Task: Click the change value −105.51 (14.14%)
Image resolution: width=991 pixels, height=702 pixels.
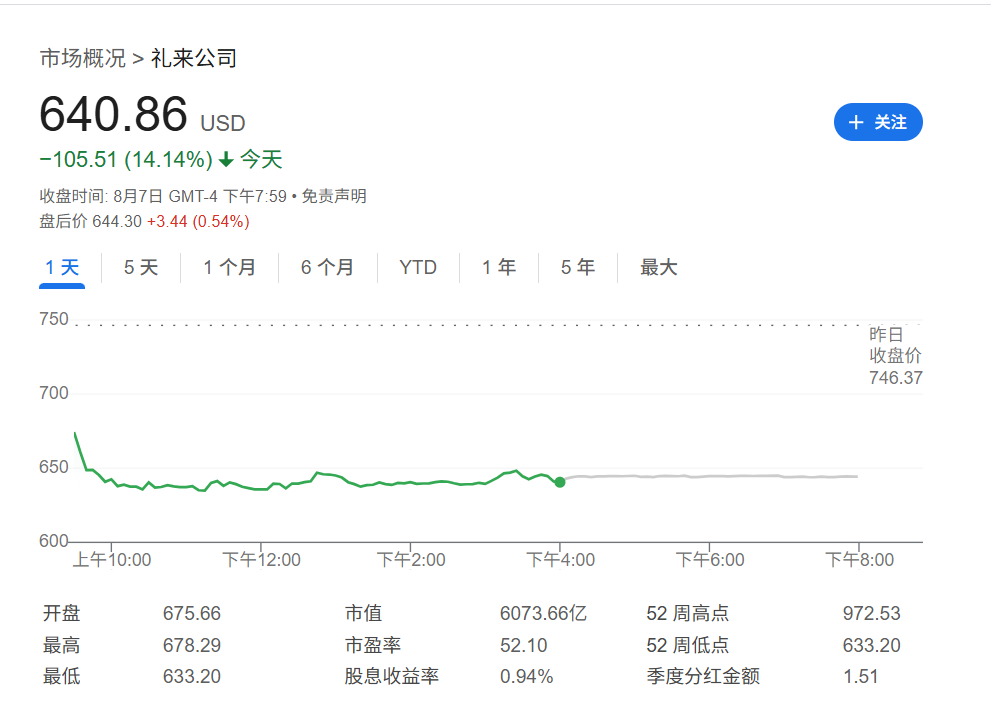Action: (x=126, y=159)
